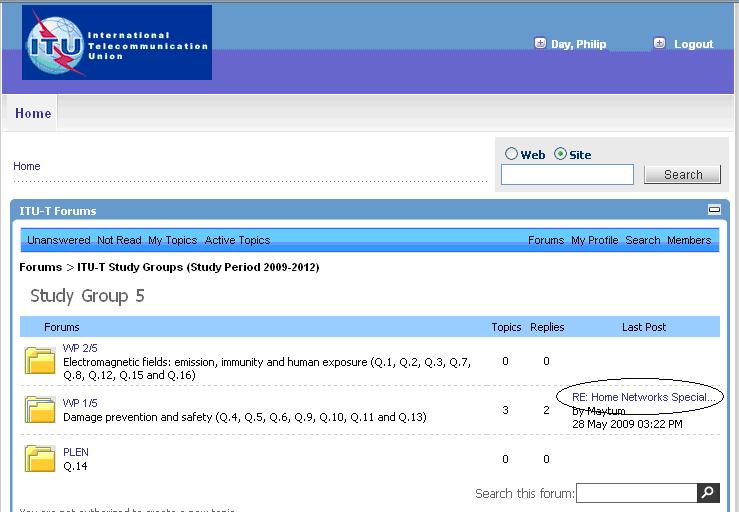Image resolution: width=739 pixels, height=512 pixels.
Task: Open the WP 1/5 forum link
Action: [x=80, y=403]
